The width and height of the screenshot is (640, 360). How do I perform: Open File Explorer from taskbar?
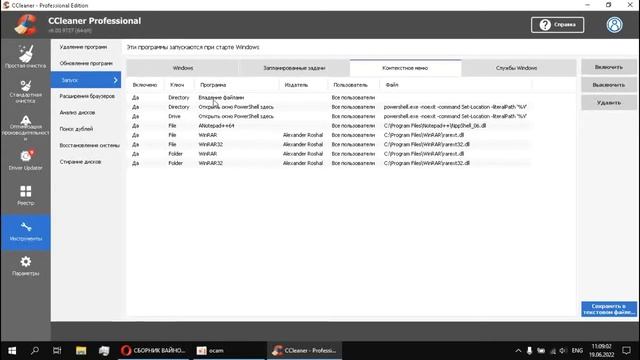pos(81,351)
